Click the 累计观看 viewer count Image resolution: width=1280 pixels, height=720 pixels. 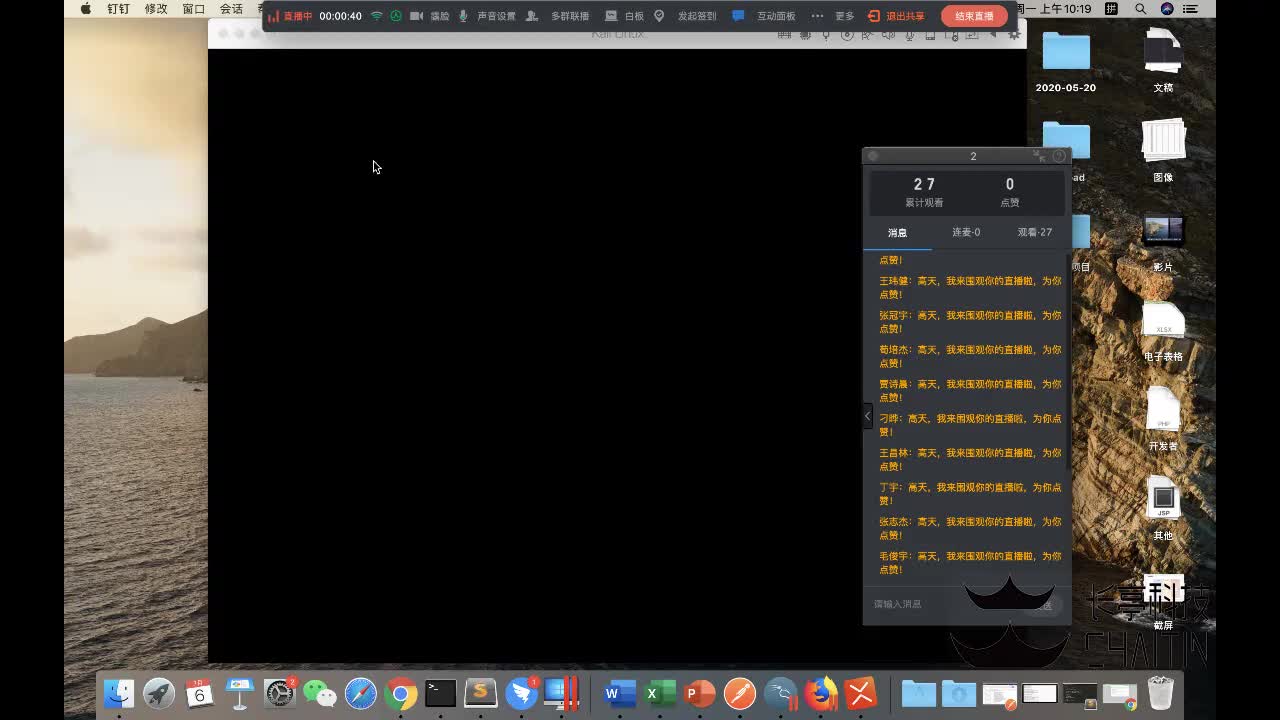pyautogui.click(x=924, y=192)
